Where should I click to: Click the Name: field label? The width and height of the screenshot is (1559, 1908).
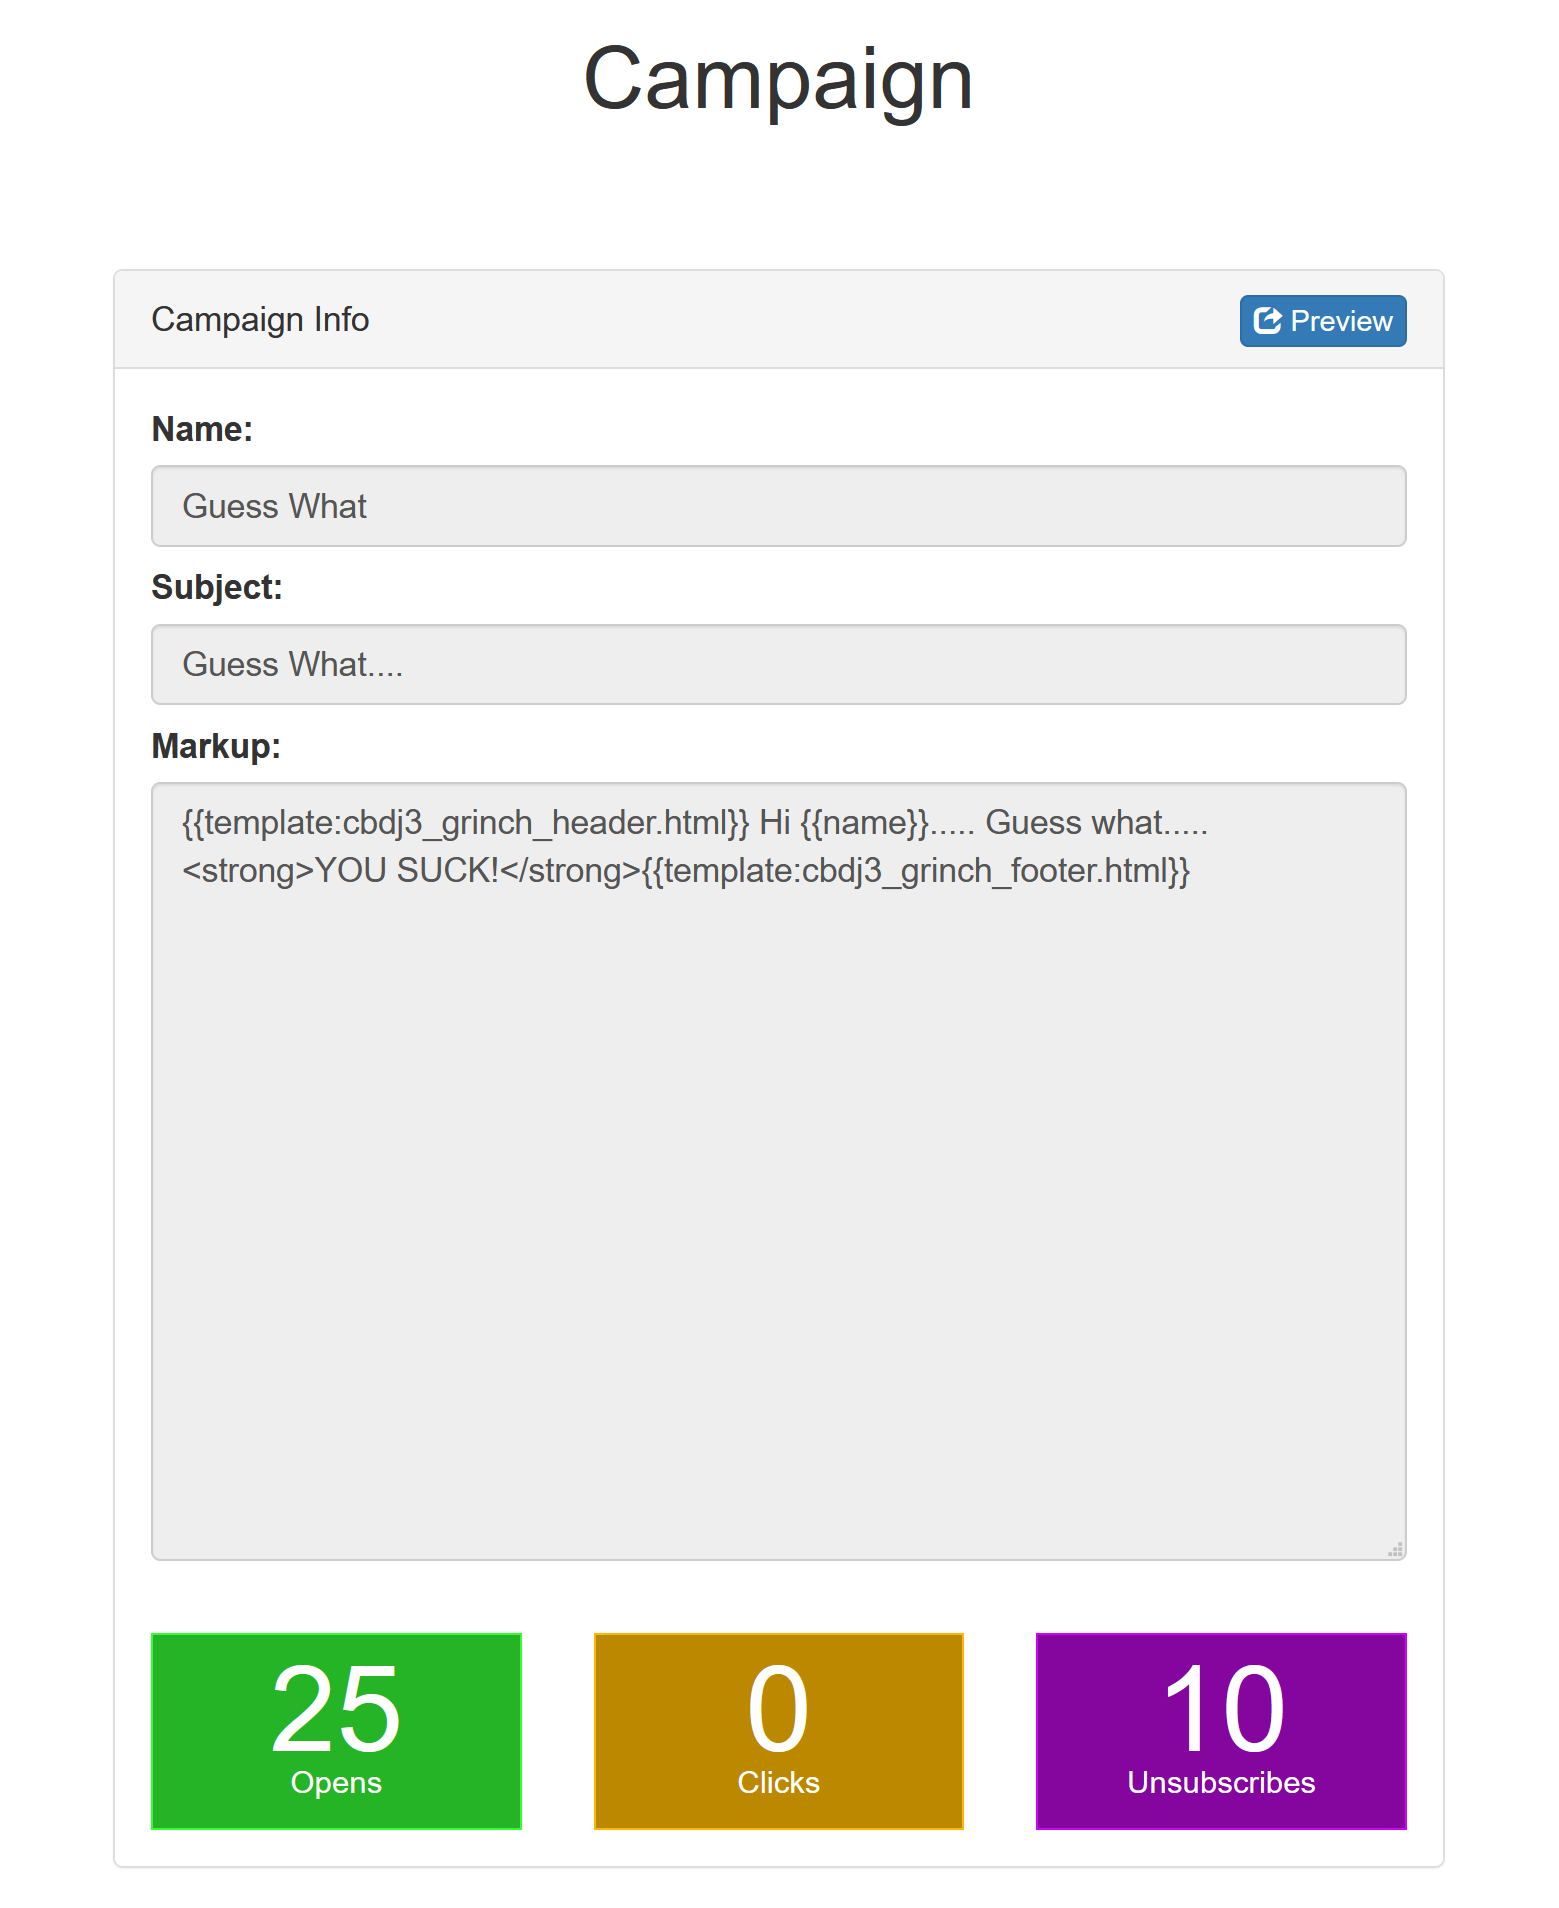202,429
